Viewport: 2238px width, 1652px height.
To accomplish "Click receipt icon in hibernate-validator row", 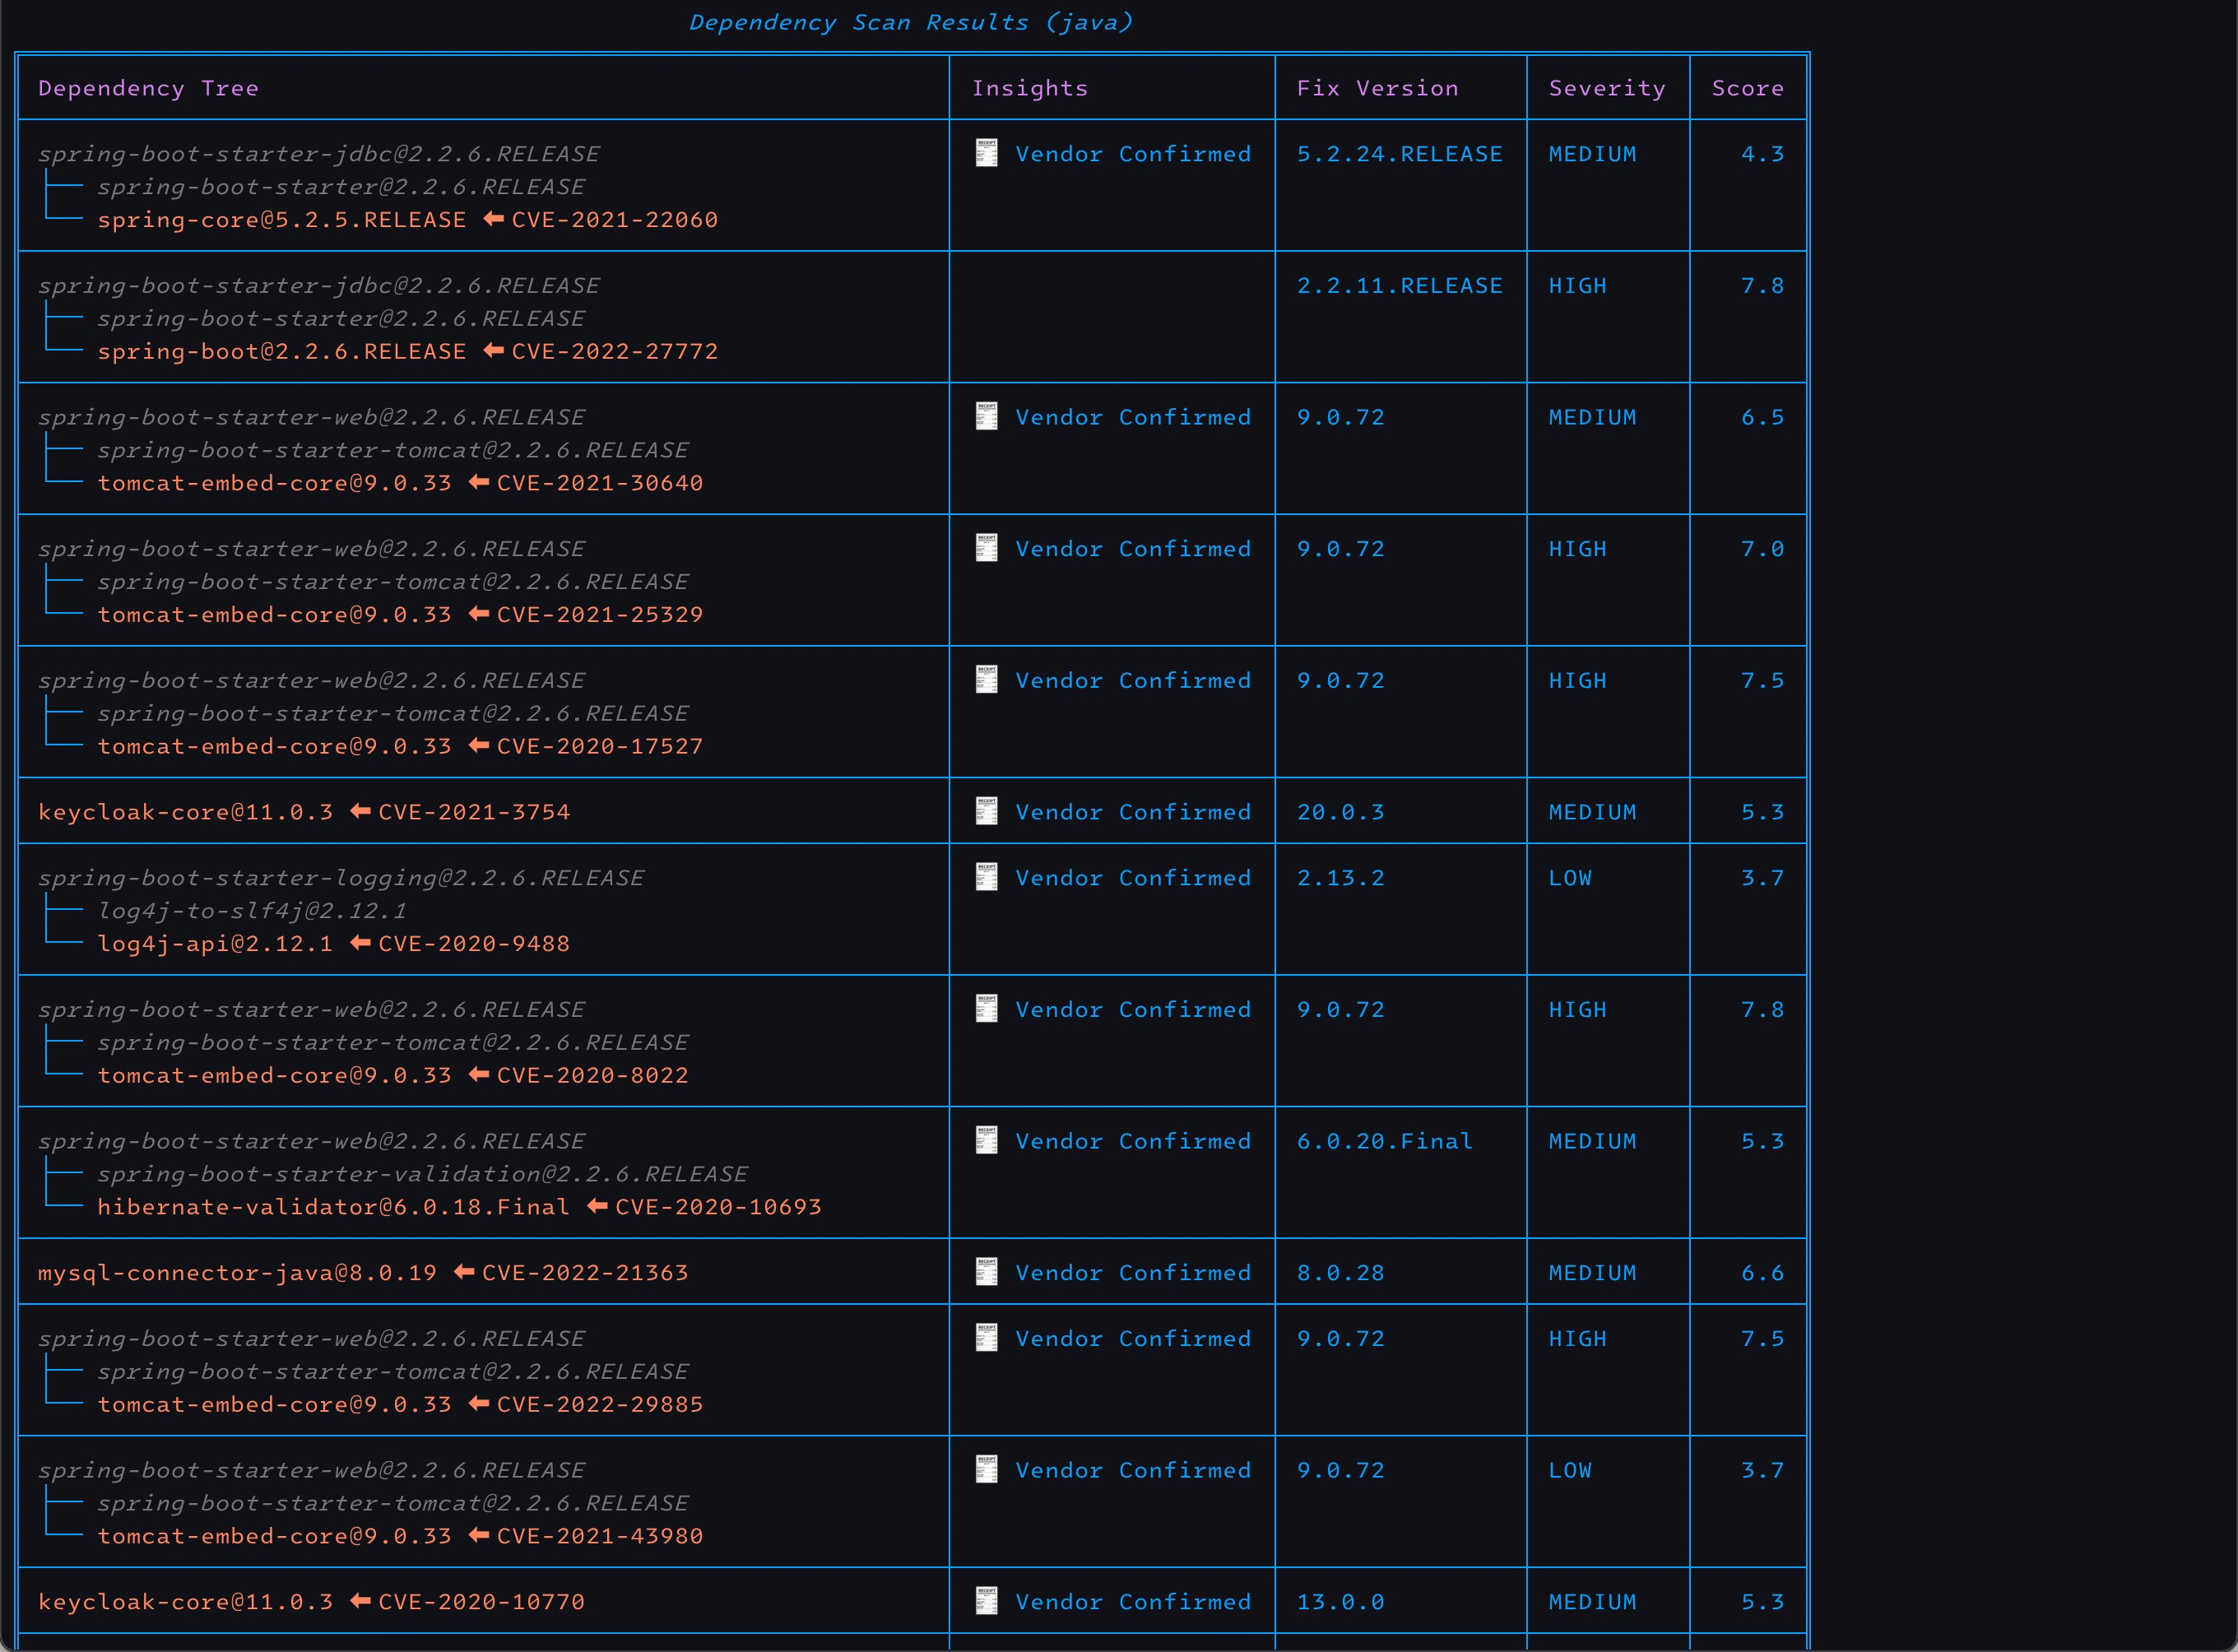I will 986,1140.
